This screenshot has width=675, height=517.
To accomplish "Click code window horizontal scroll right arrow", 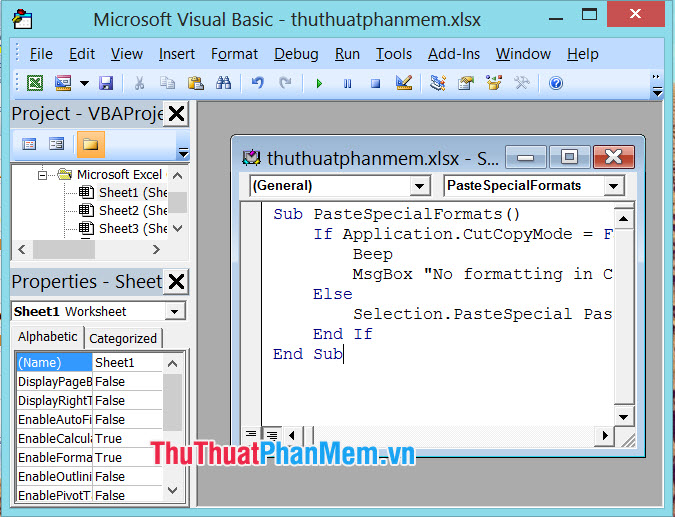I will click(x=604, y=435).
